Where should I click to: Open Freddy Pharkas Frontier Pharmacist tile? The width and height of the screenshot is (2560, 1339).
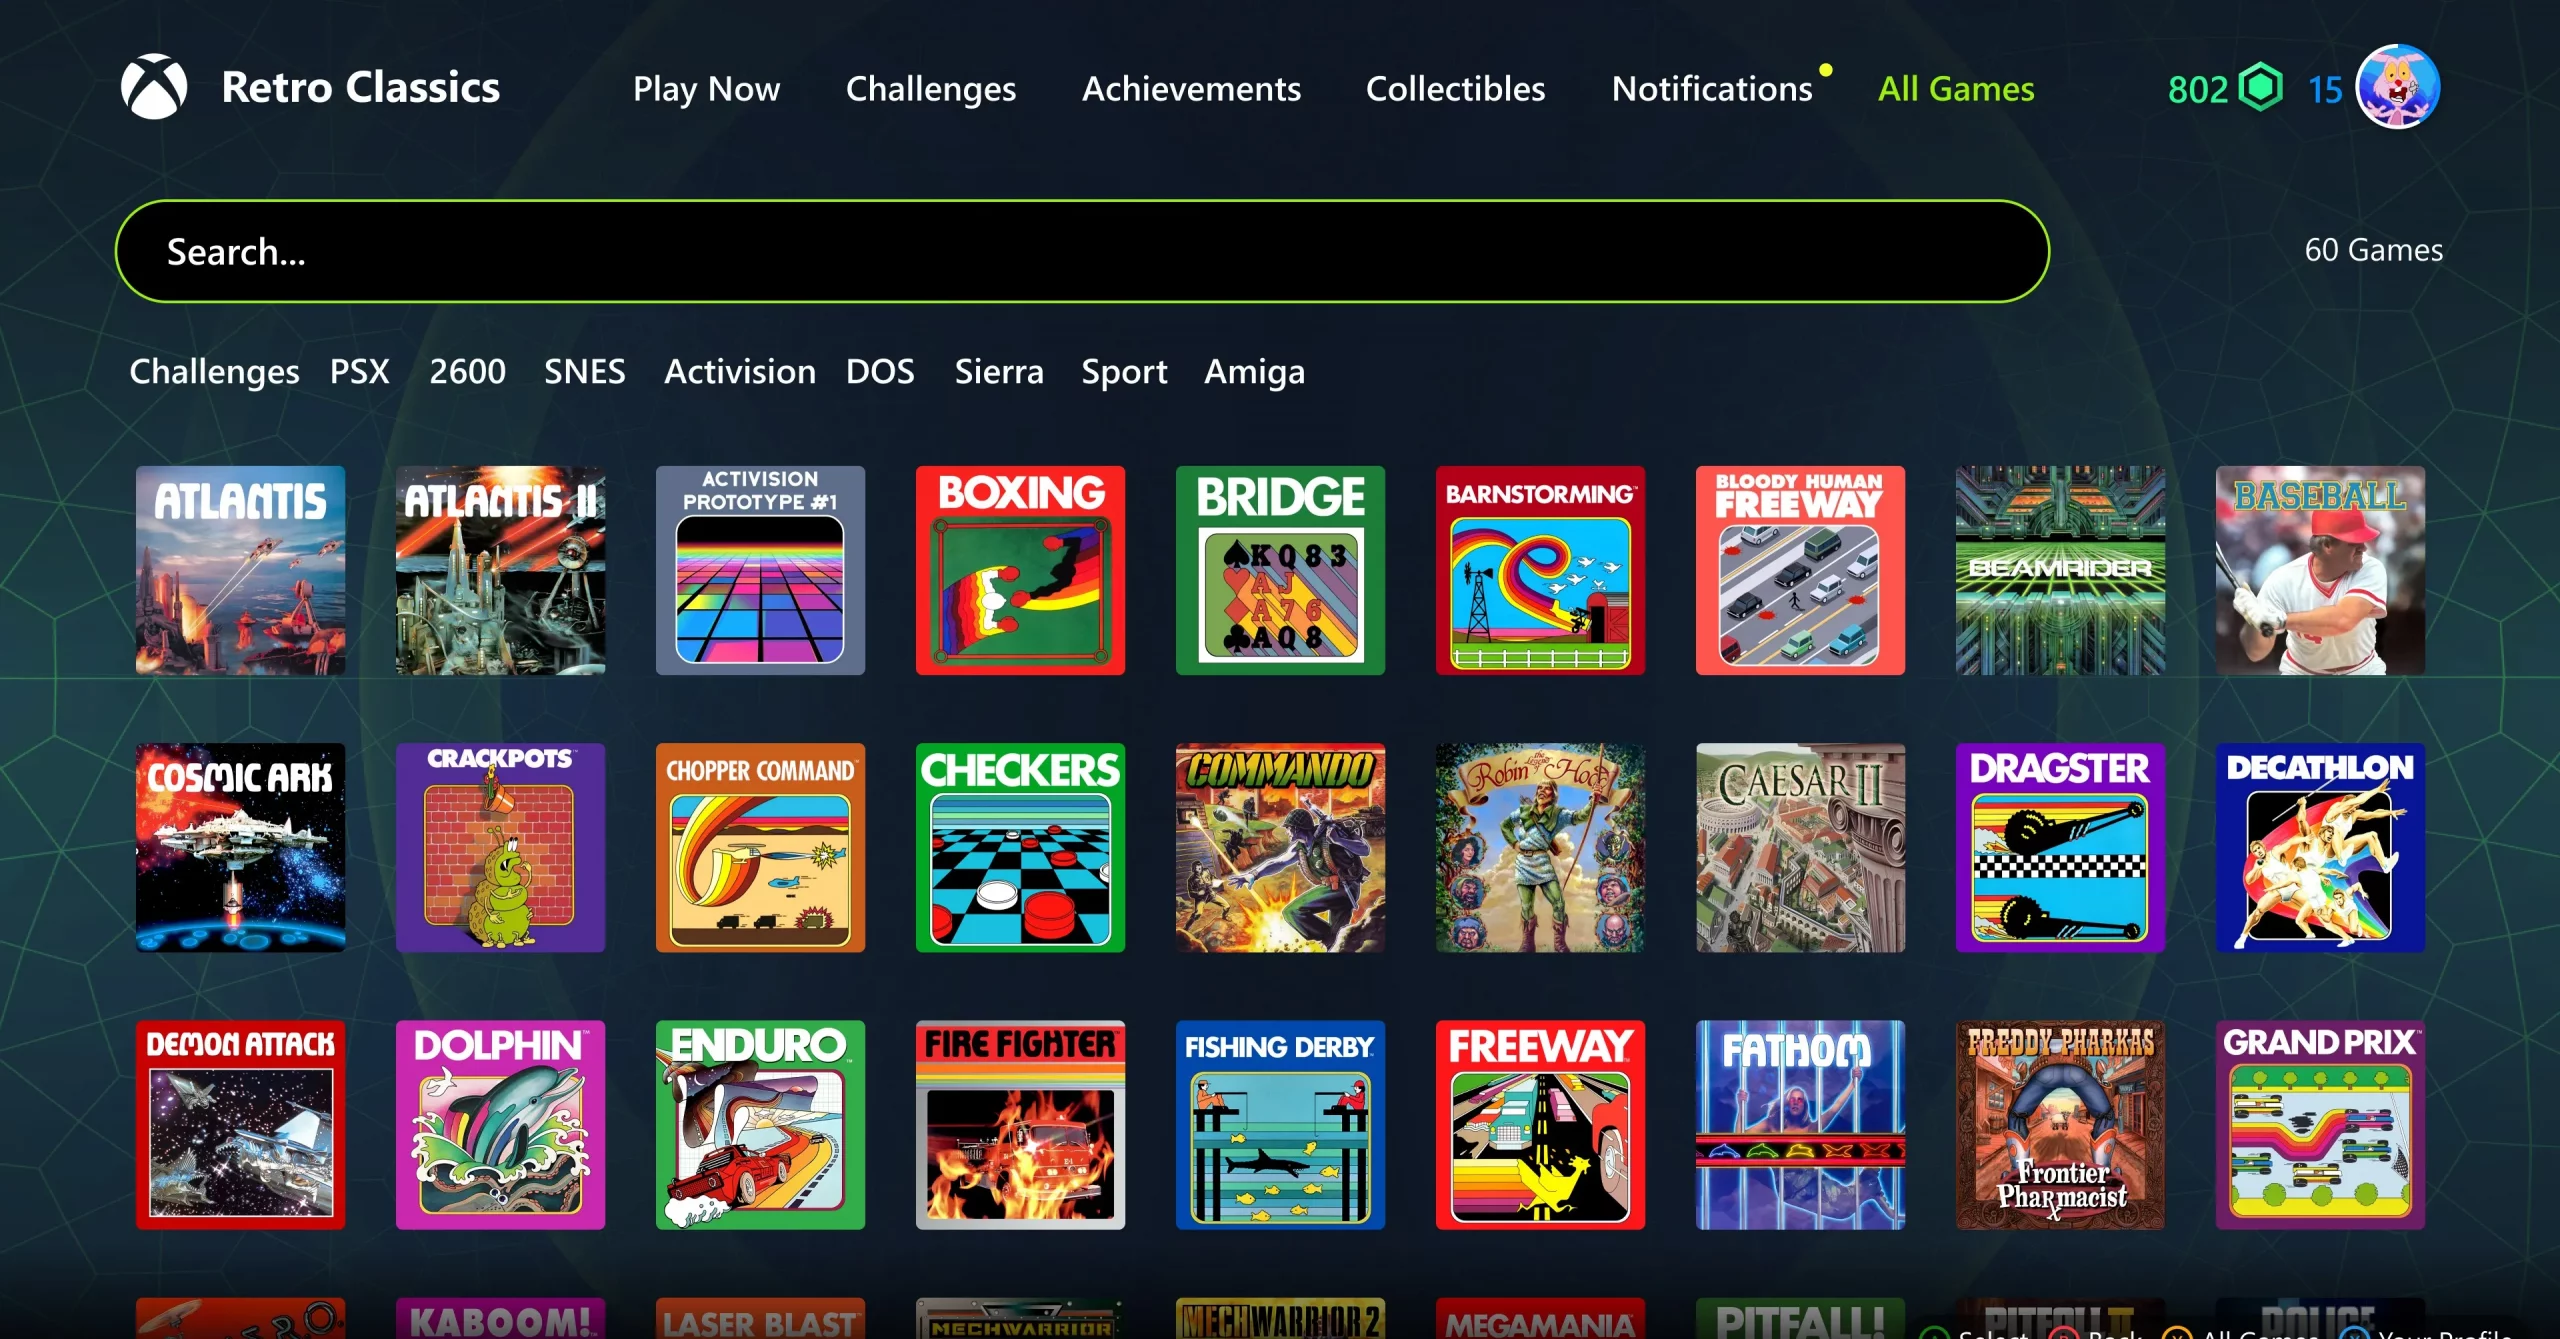tap(2060, 1124)
